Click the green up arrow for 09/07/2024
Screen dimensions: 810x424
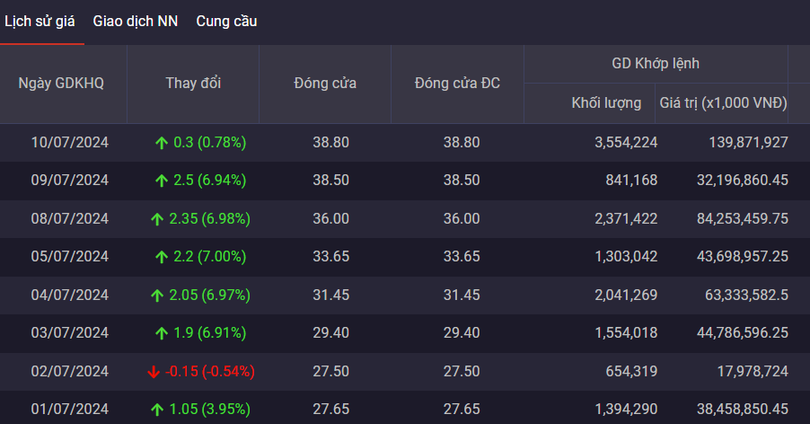pyautogui.click(x=161, y=181)
